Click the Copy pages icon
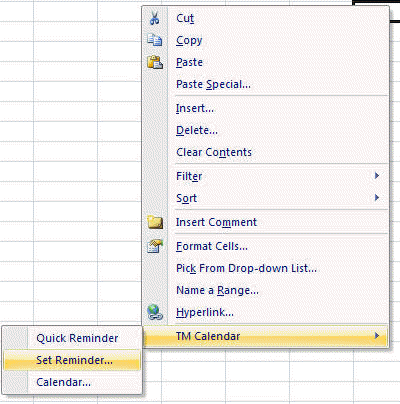This screenshot has height=404, width=400. [155, 40]
